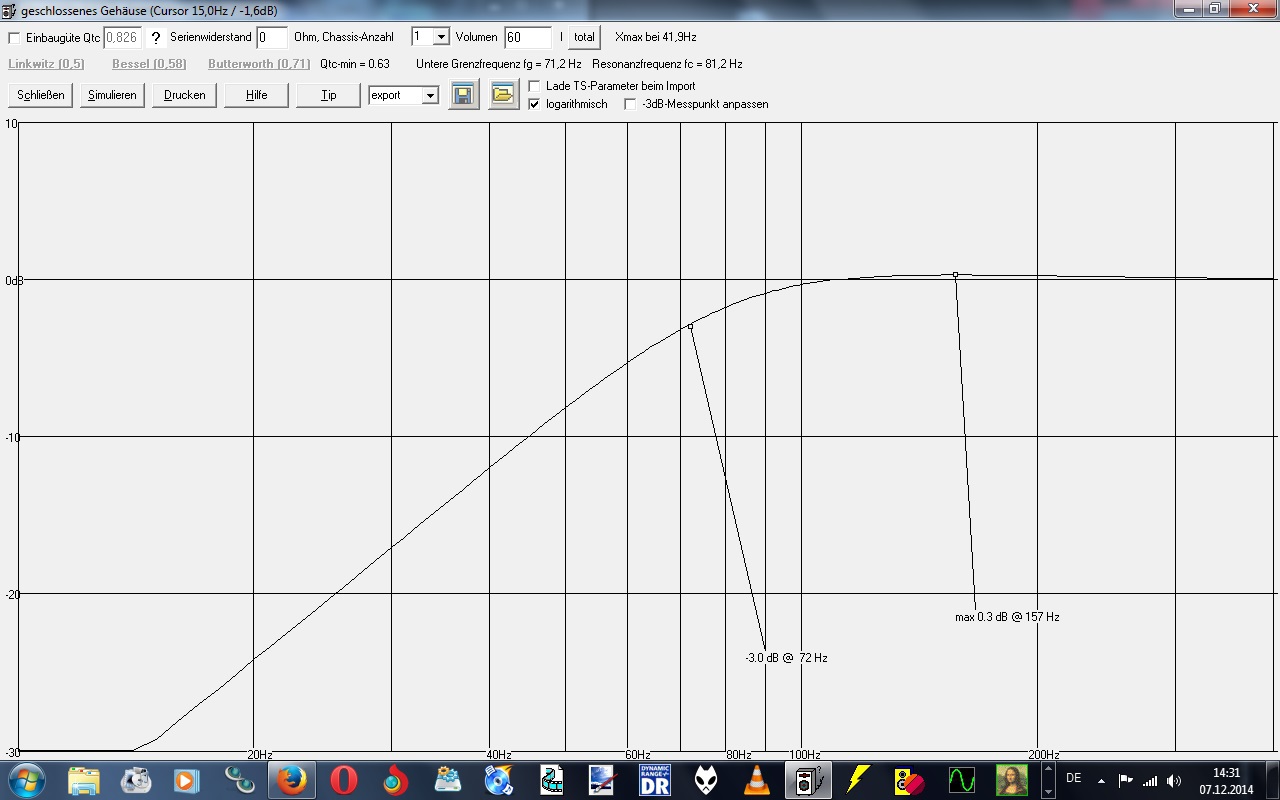
Task: Click the Drucken button
Action: [185, 95]
